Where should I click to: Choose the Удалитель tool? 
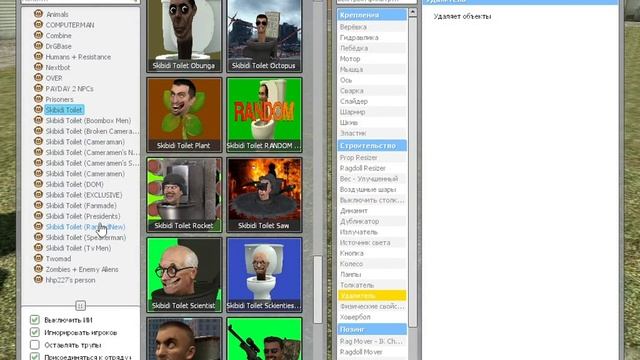372,296
